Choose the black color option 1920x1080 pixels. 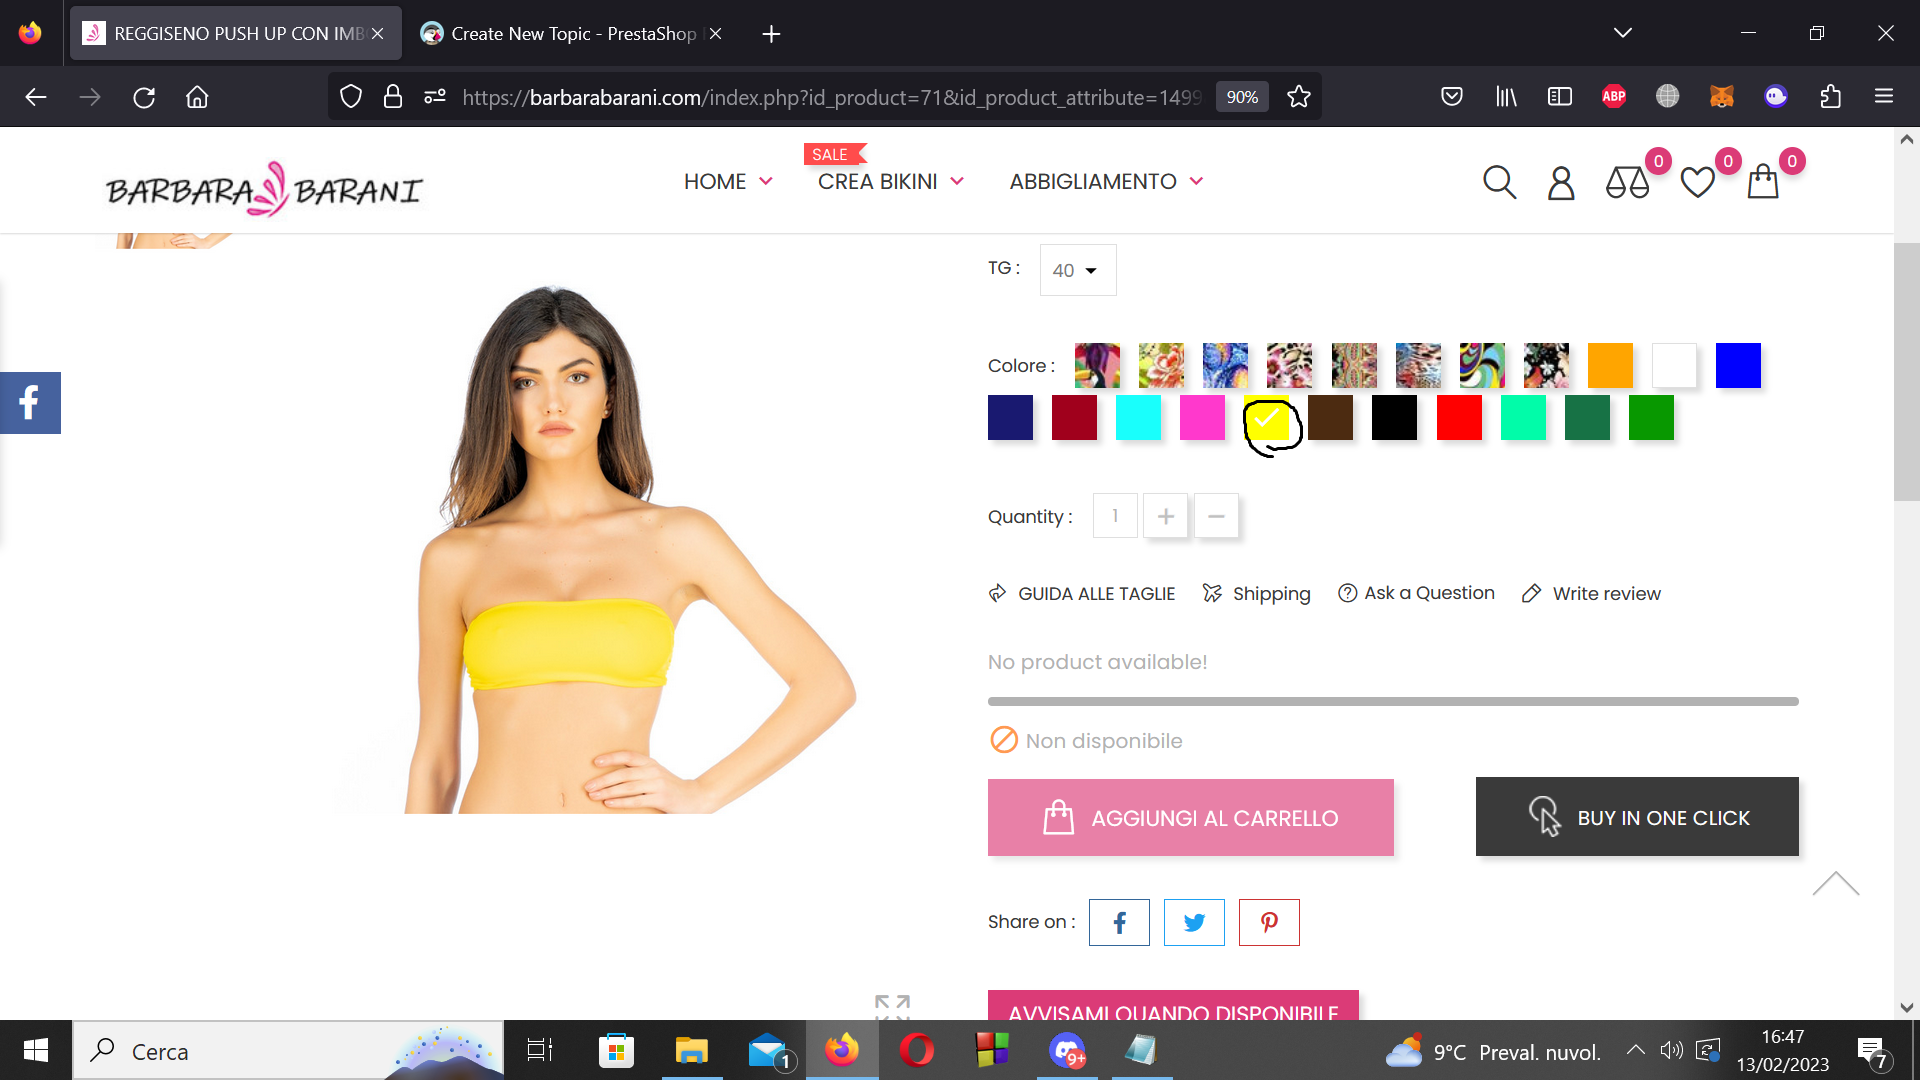tap(1395, 418)
